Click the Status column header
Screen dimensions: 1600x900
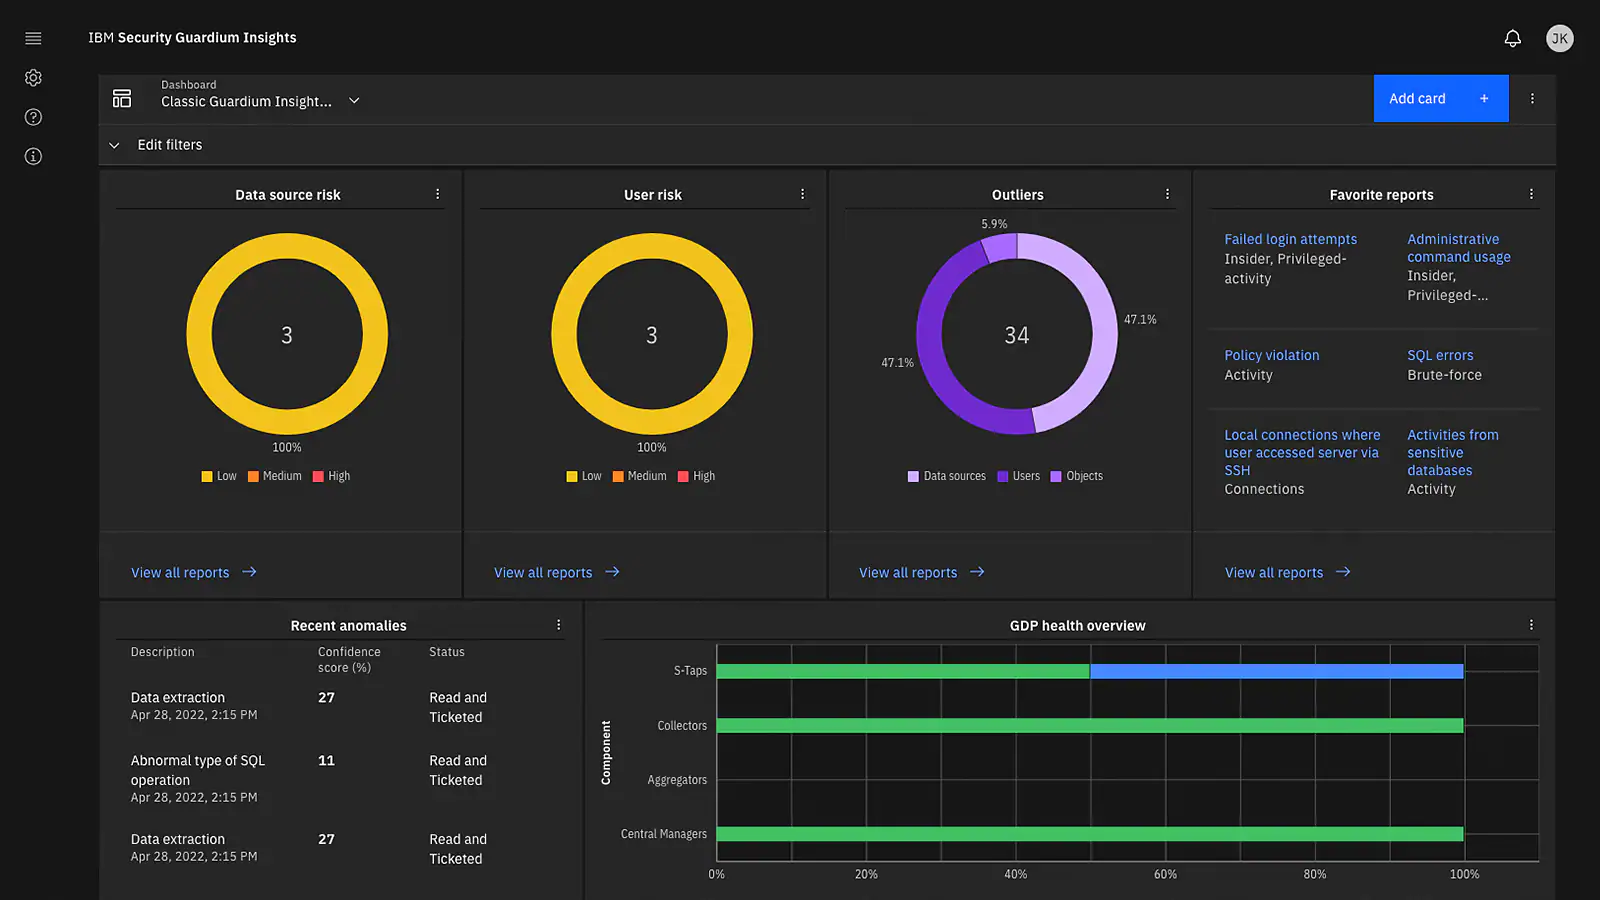coord(447,652)
